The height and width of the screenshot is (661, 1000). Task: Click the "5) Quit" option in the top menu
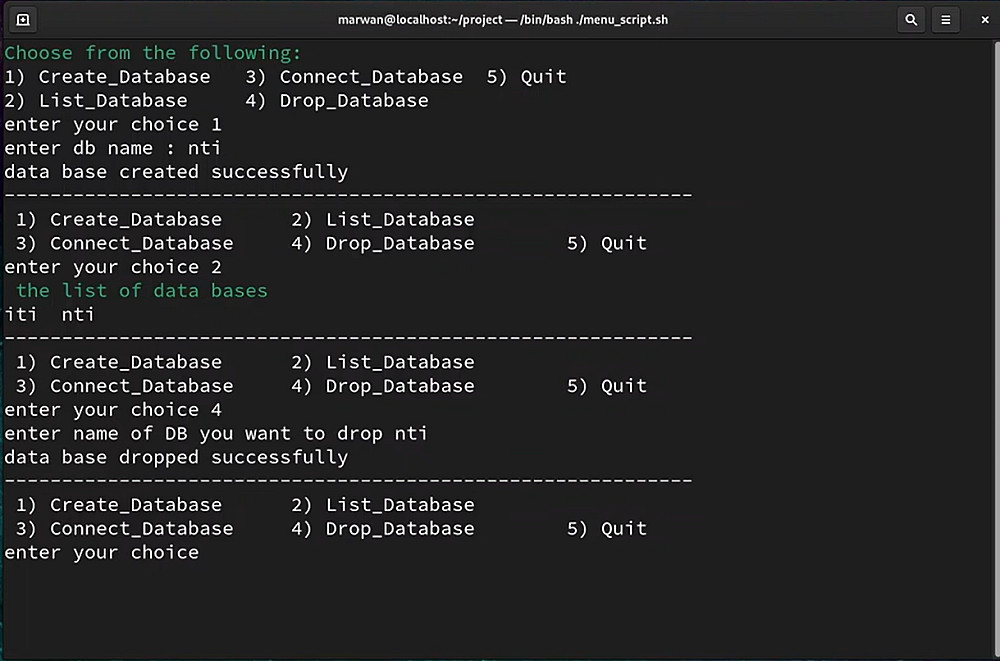click(527, 77)
